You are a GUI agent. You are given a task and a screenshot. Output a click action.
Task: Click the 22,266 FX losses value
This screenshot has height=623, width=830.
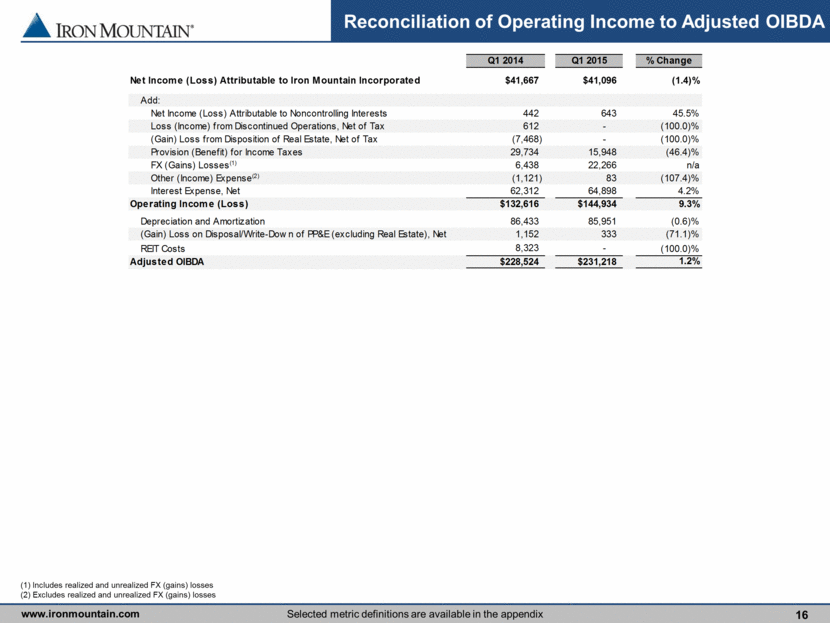tap(602, 165)
